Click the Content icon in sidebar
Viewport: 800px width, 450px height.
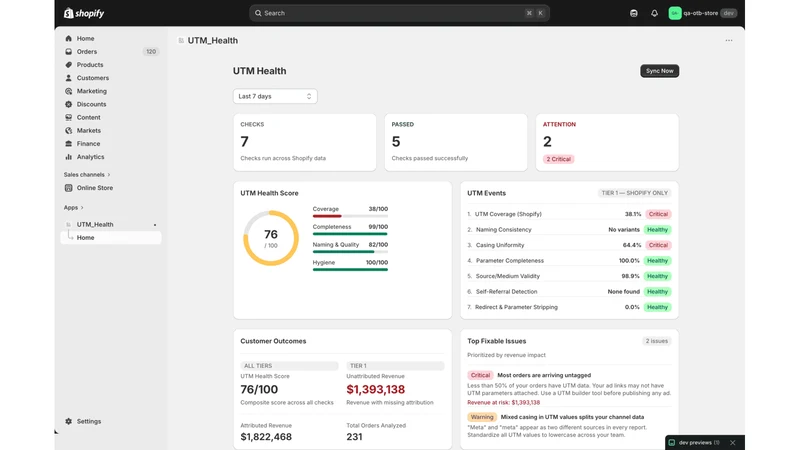[x=68, y=117]
